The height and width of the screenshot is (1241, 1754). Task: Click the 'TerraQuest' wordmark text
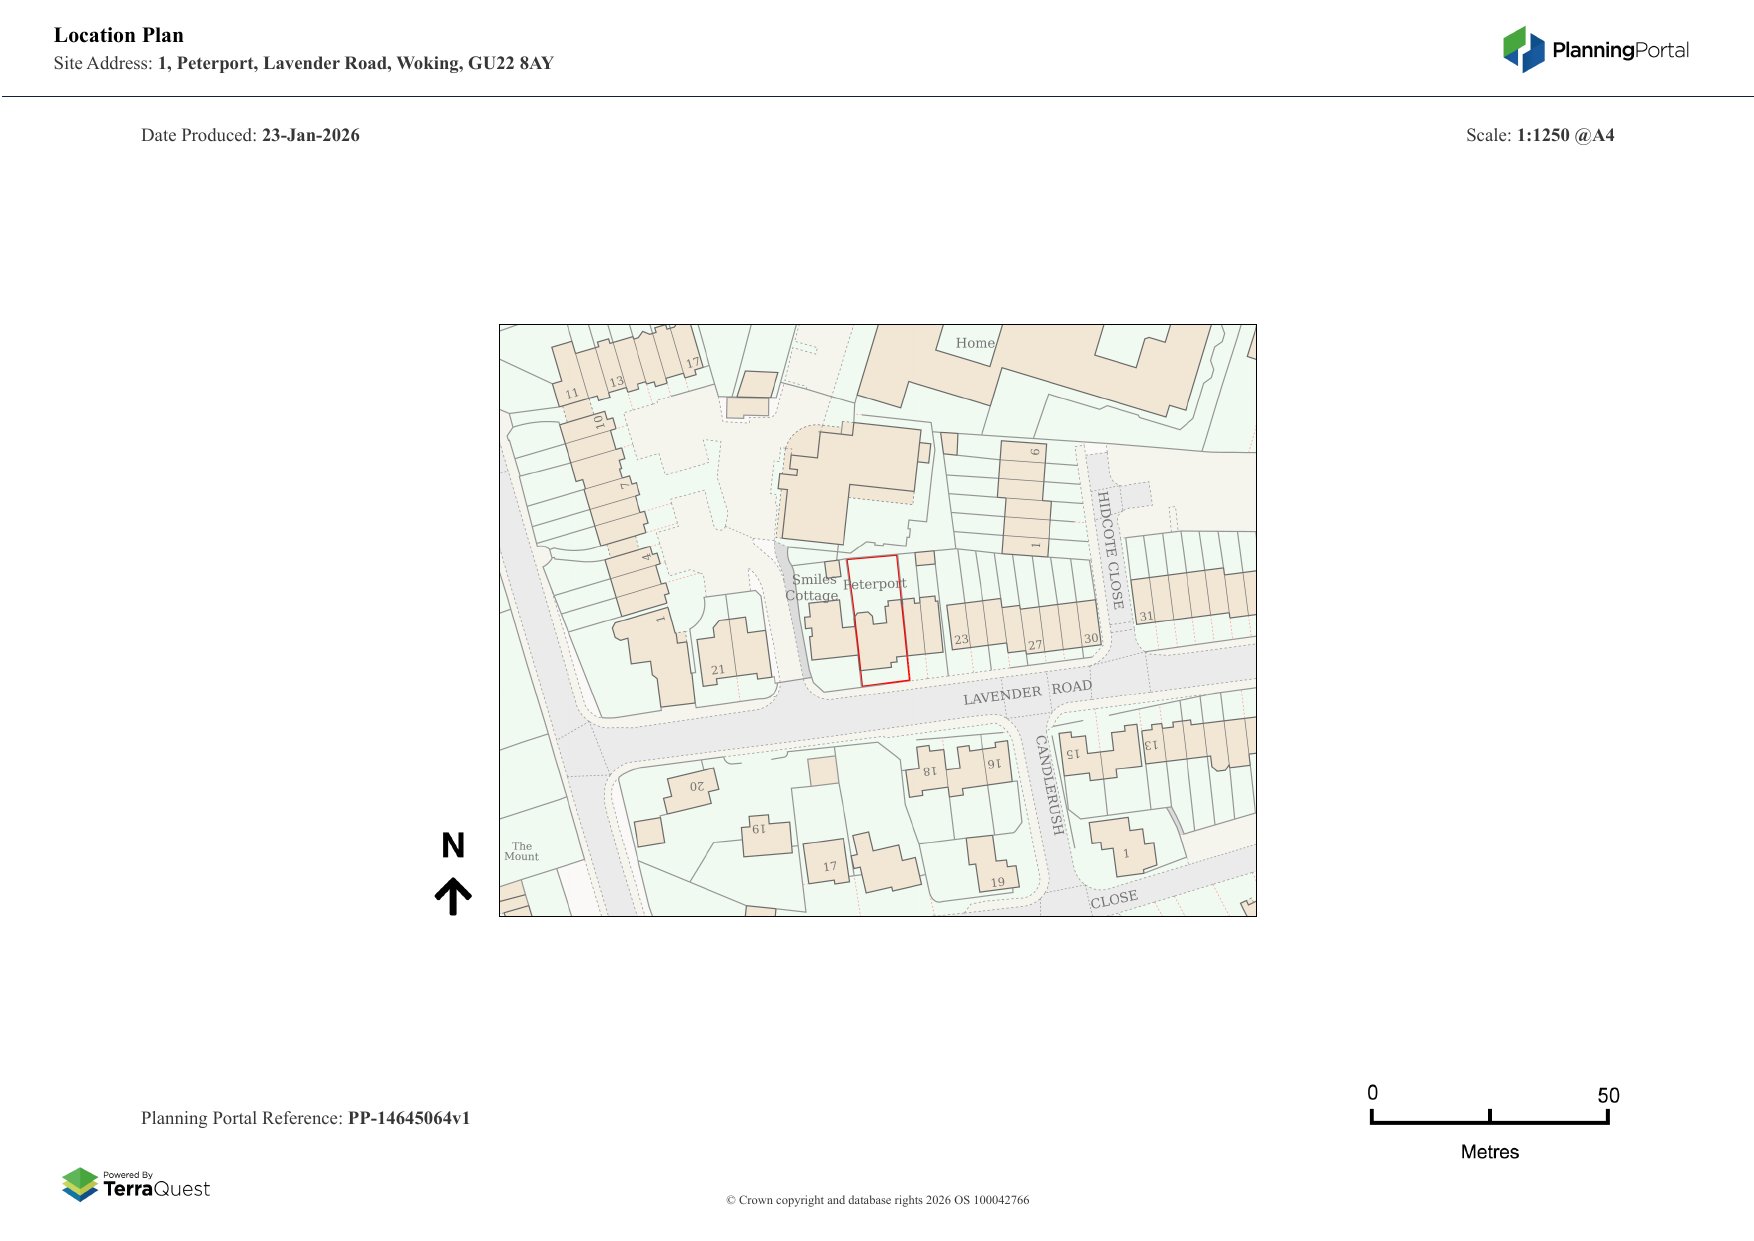[157, 1189]
